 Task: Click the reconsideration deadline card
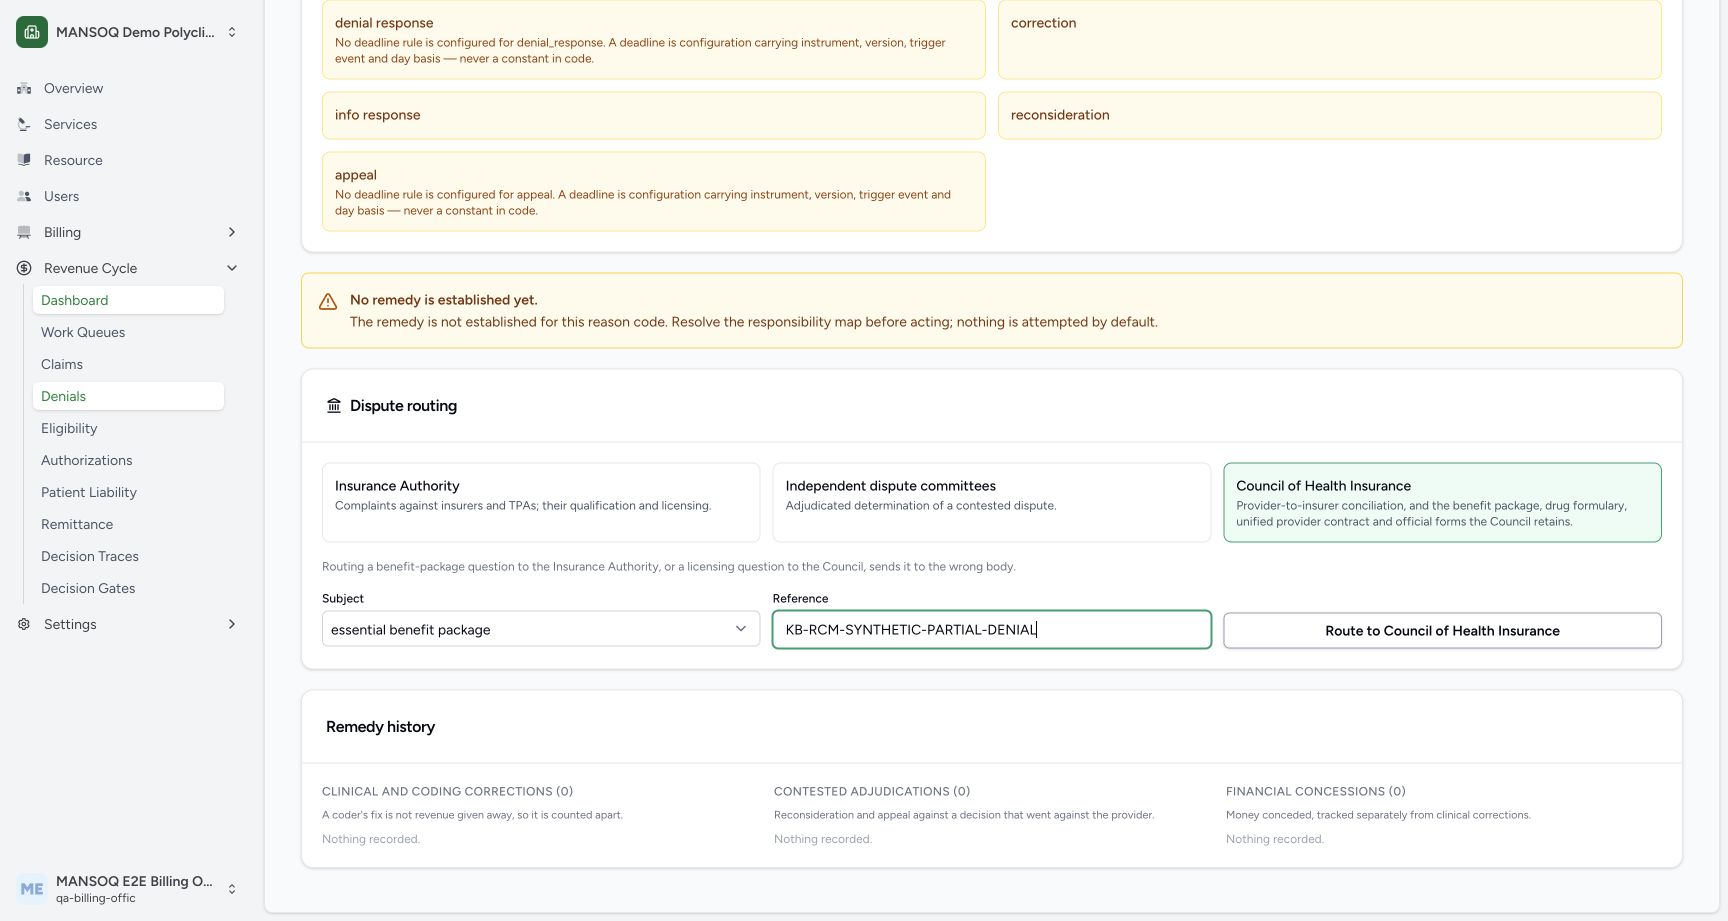1329,115
